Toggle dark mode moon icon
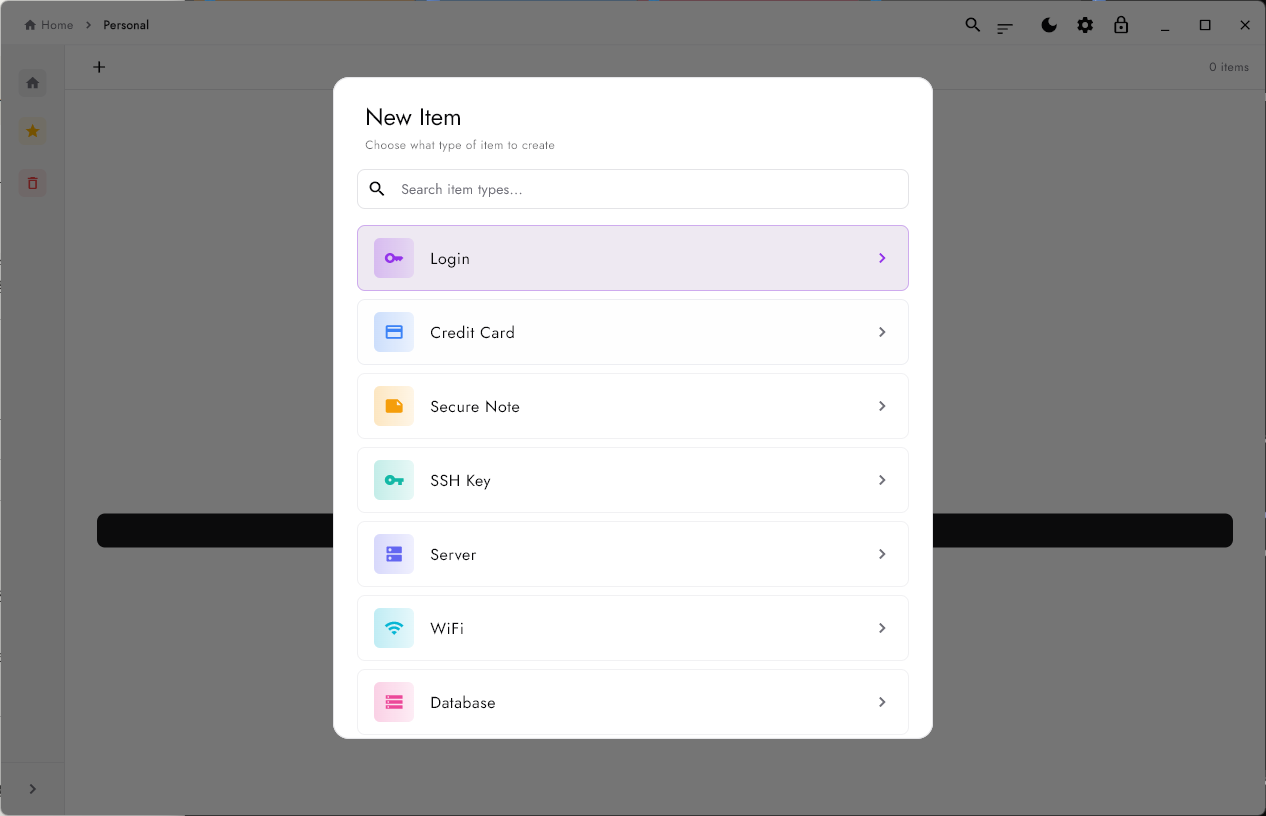 [1049, 25]
